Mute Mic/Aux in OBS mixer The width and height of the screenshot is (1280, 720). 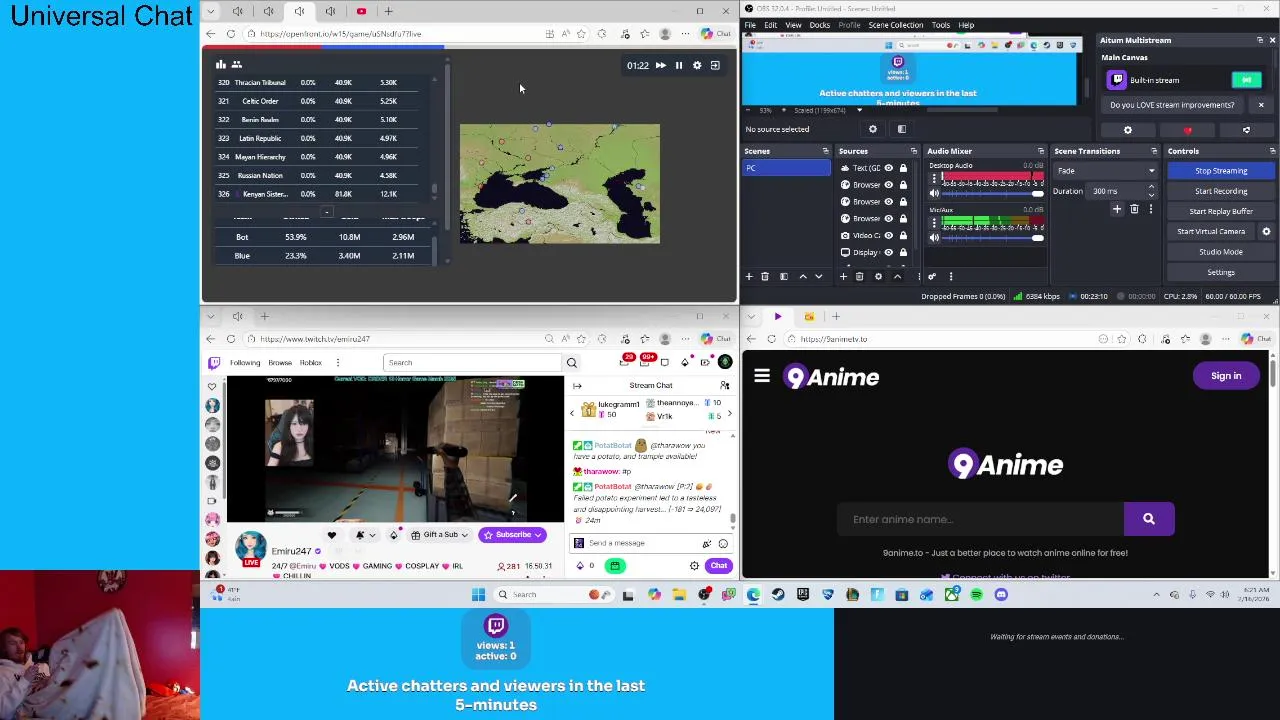[x=934, y=237]
